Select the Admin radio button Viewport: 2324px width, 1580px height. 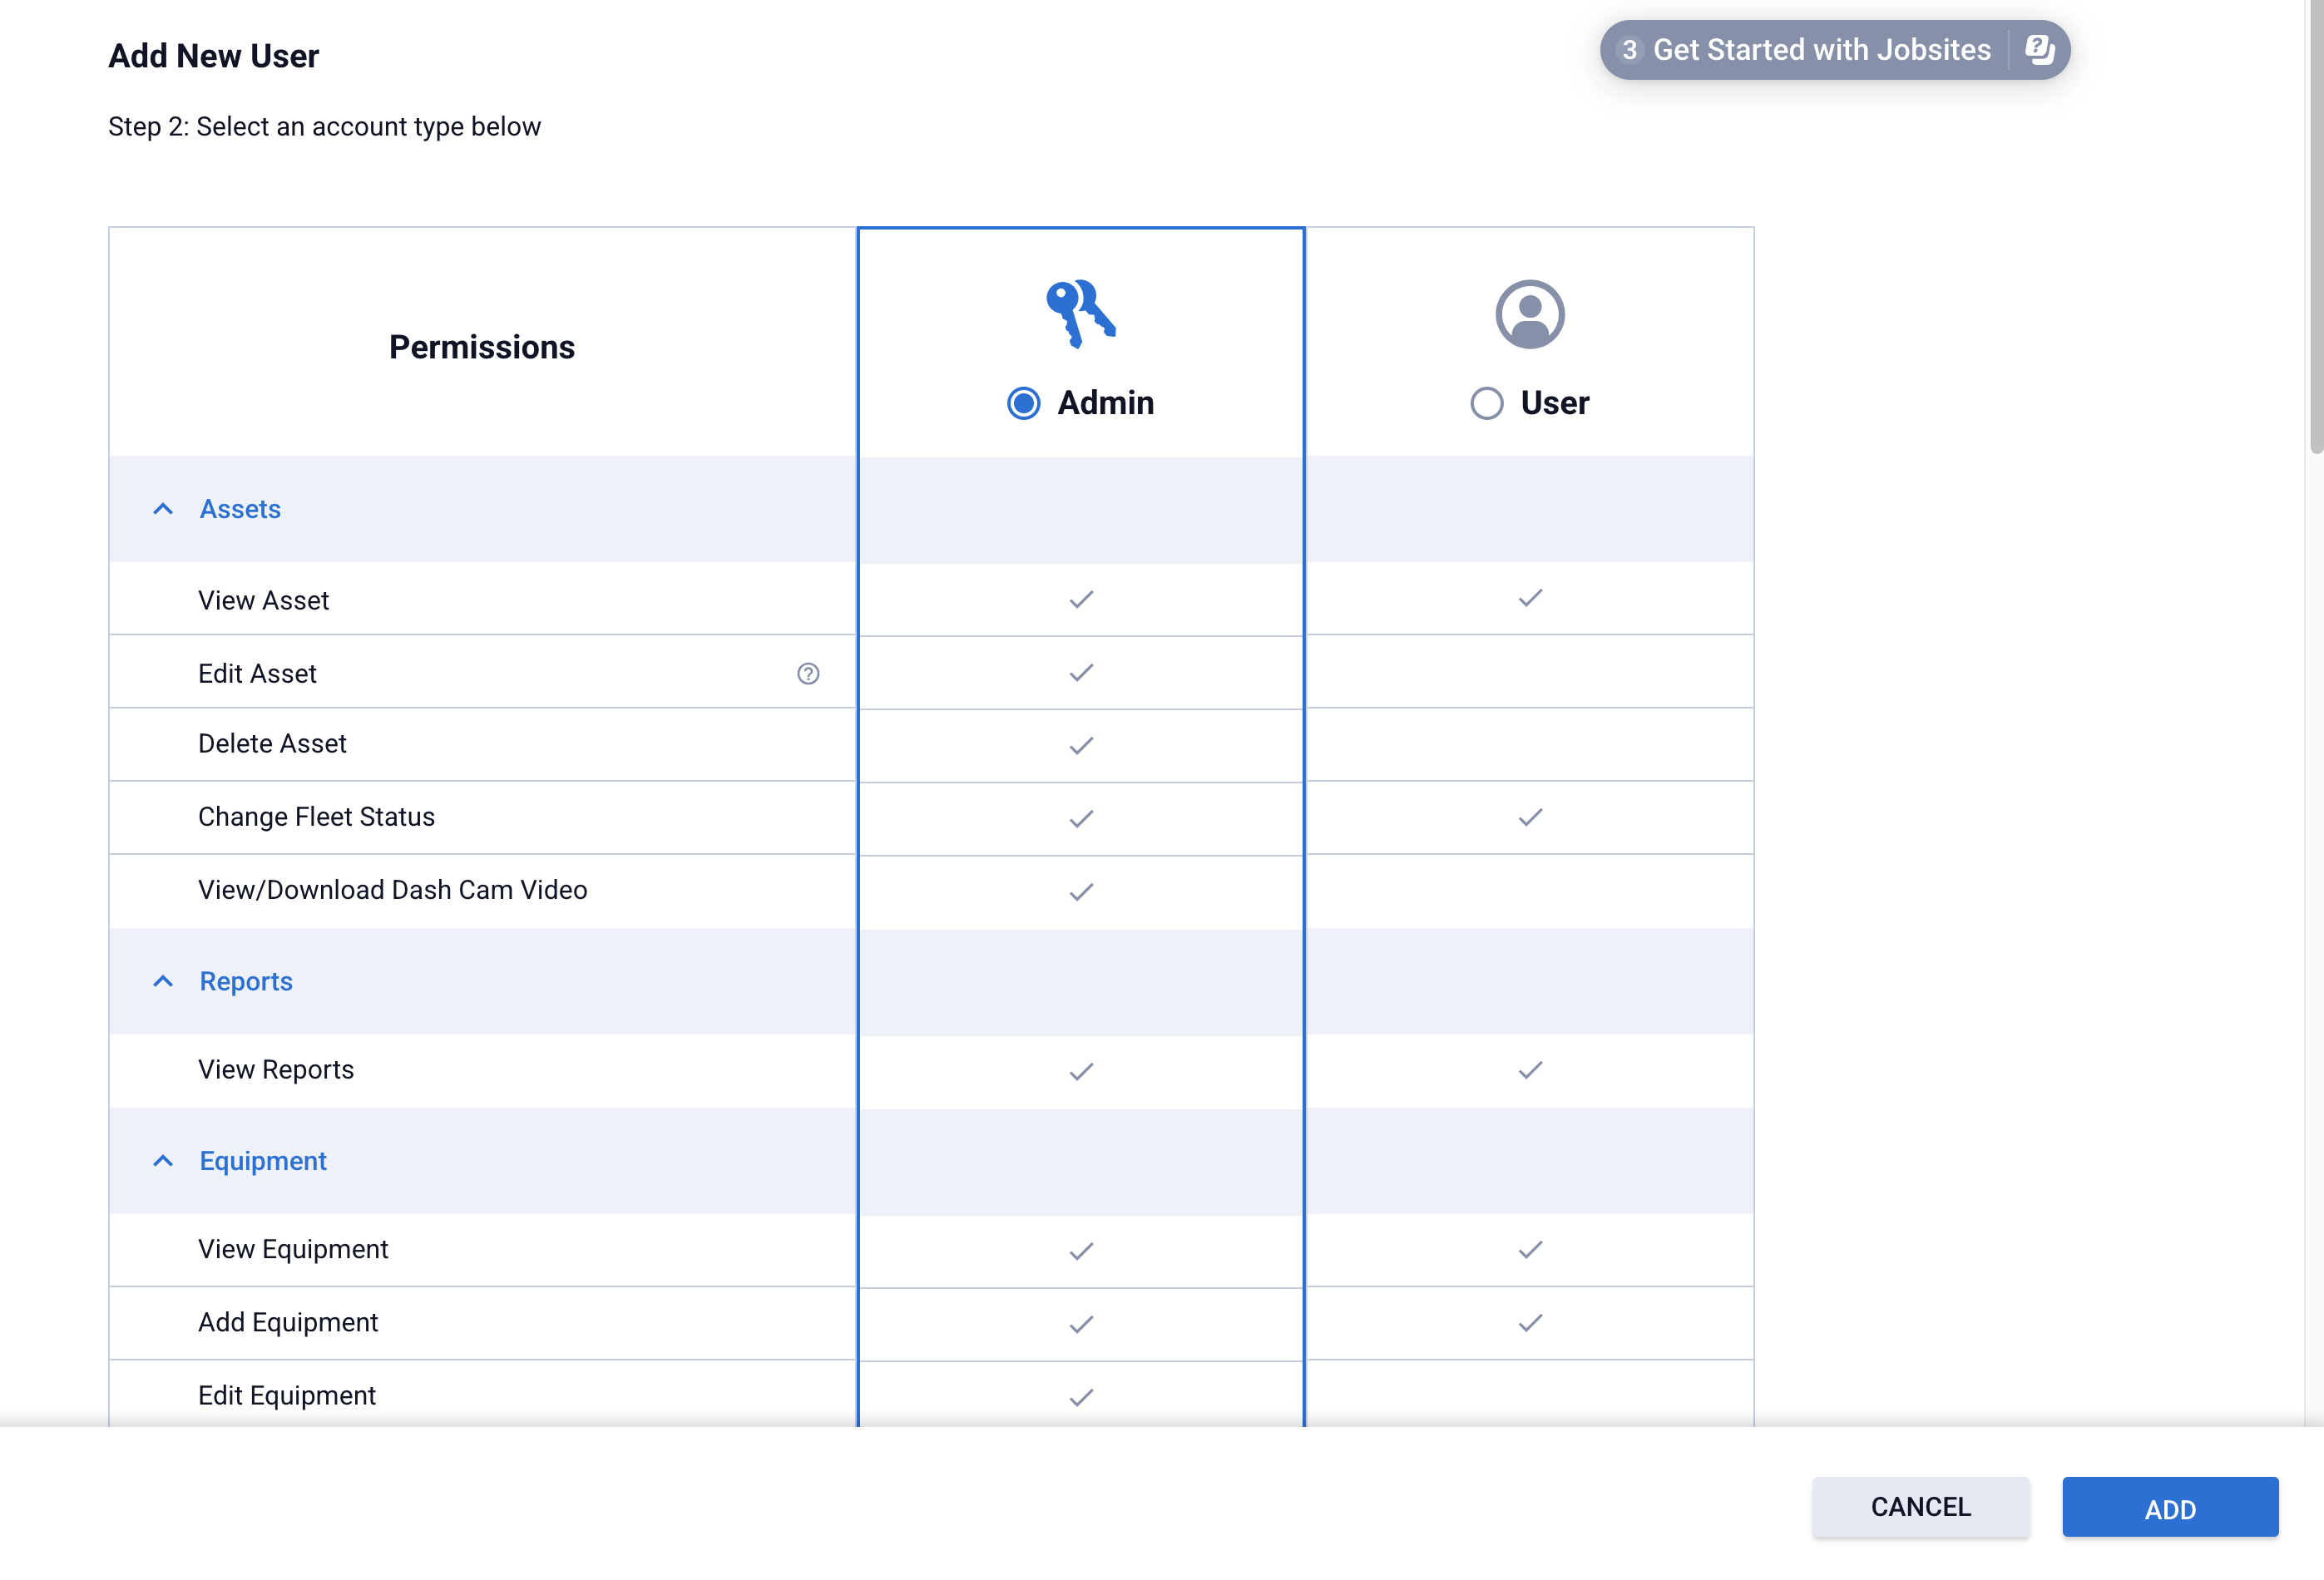pos(1023,403)
